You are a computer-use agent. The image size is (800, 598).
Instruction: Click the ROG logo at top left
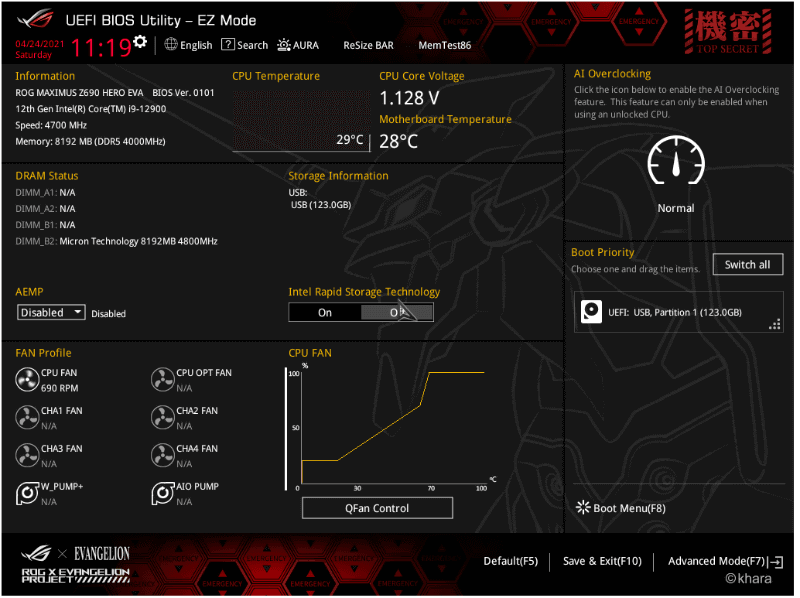[36, 19]
